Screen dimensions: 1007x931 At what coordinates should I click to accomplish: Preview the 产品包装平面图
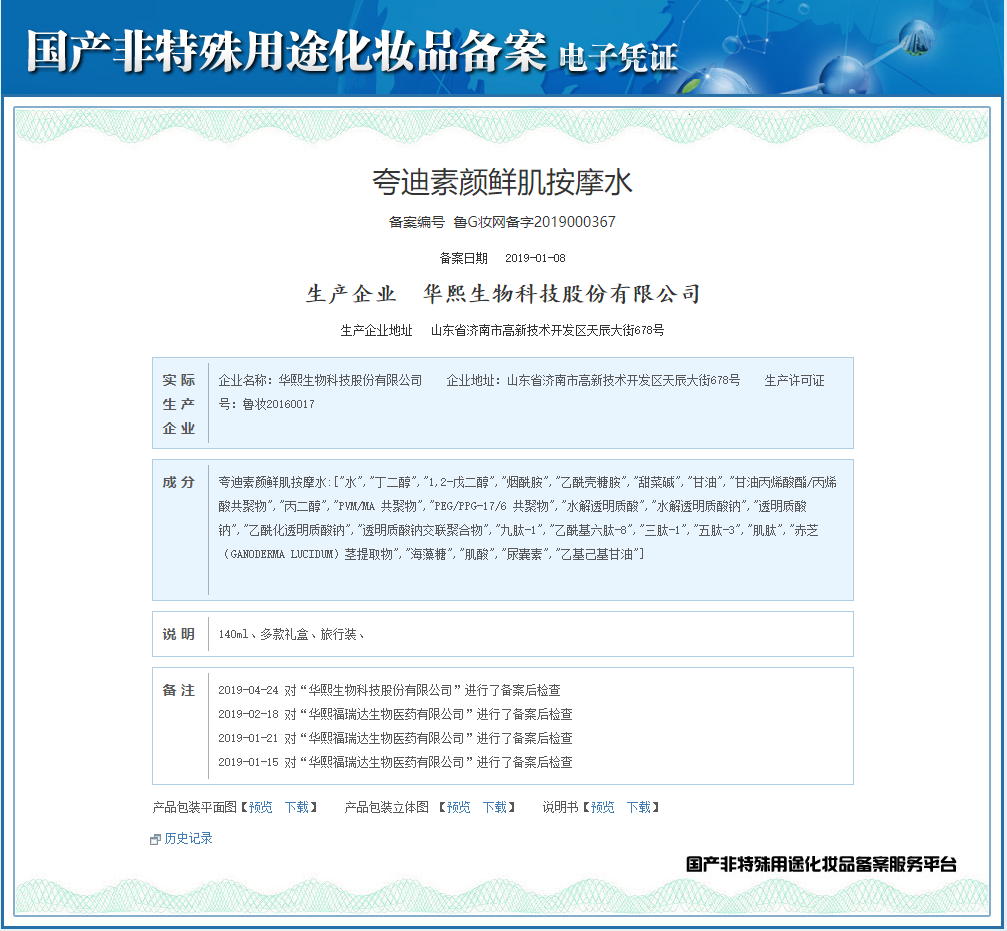(x=260, y=807)
